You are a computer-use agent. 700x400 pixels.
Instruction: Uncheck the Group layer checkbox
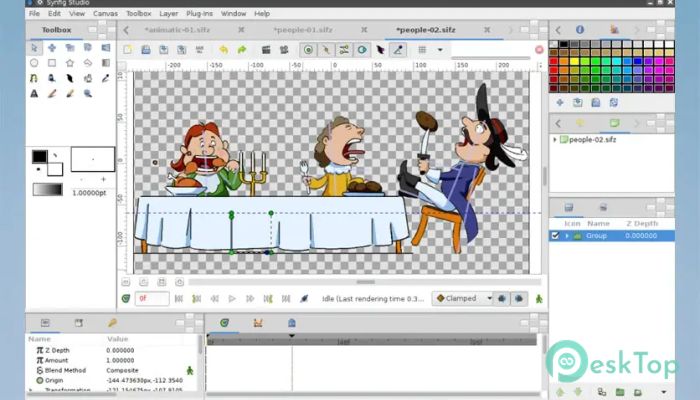[555, 236]
